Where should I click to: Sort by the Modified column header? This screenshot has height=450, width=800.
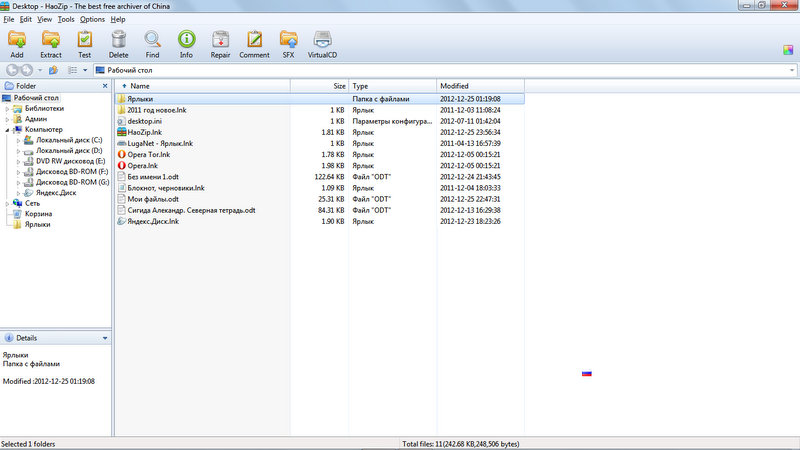coord(481,86)
